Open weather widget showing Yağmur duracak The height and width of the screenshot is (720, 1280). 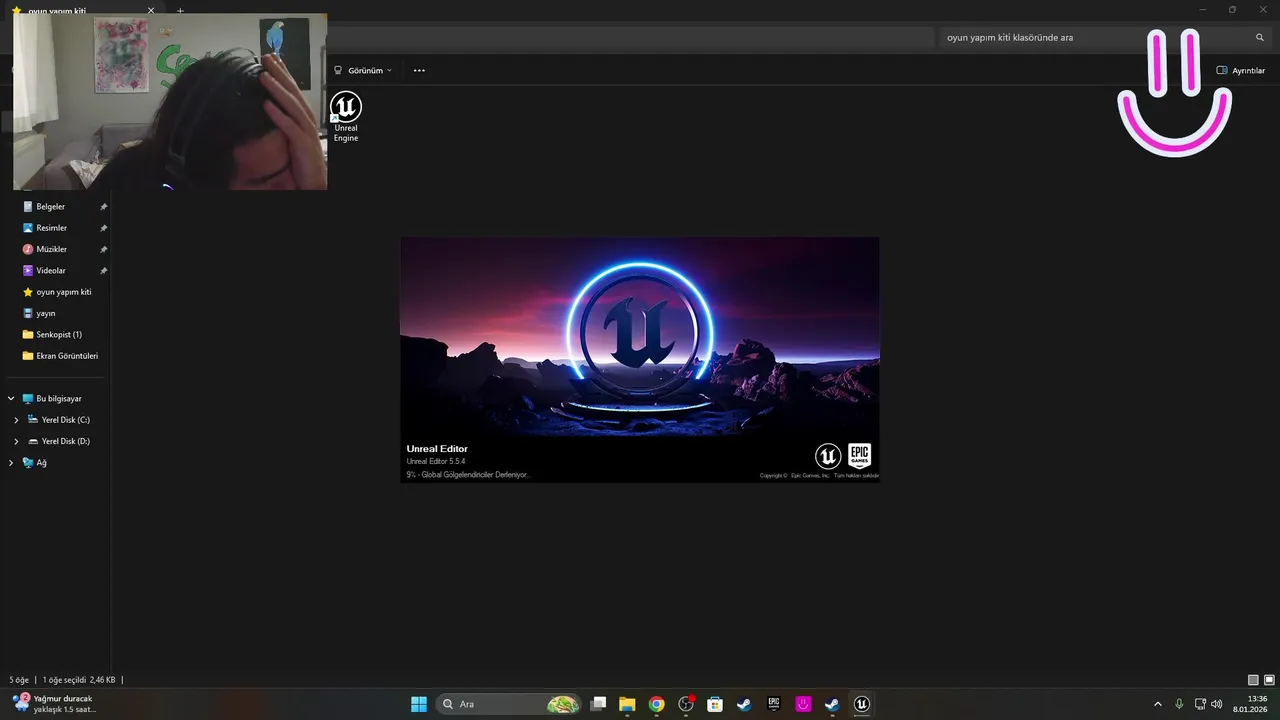tap(55, 703)
